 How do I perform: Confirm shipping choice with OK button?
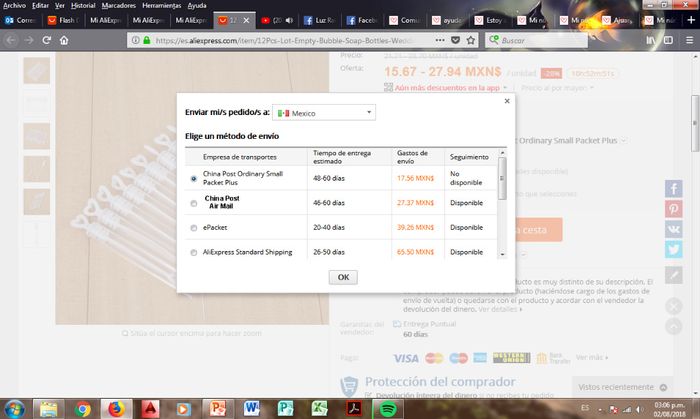pos(343,277)
